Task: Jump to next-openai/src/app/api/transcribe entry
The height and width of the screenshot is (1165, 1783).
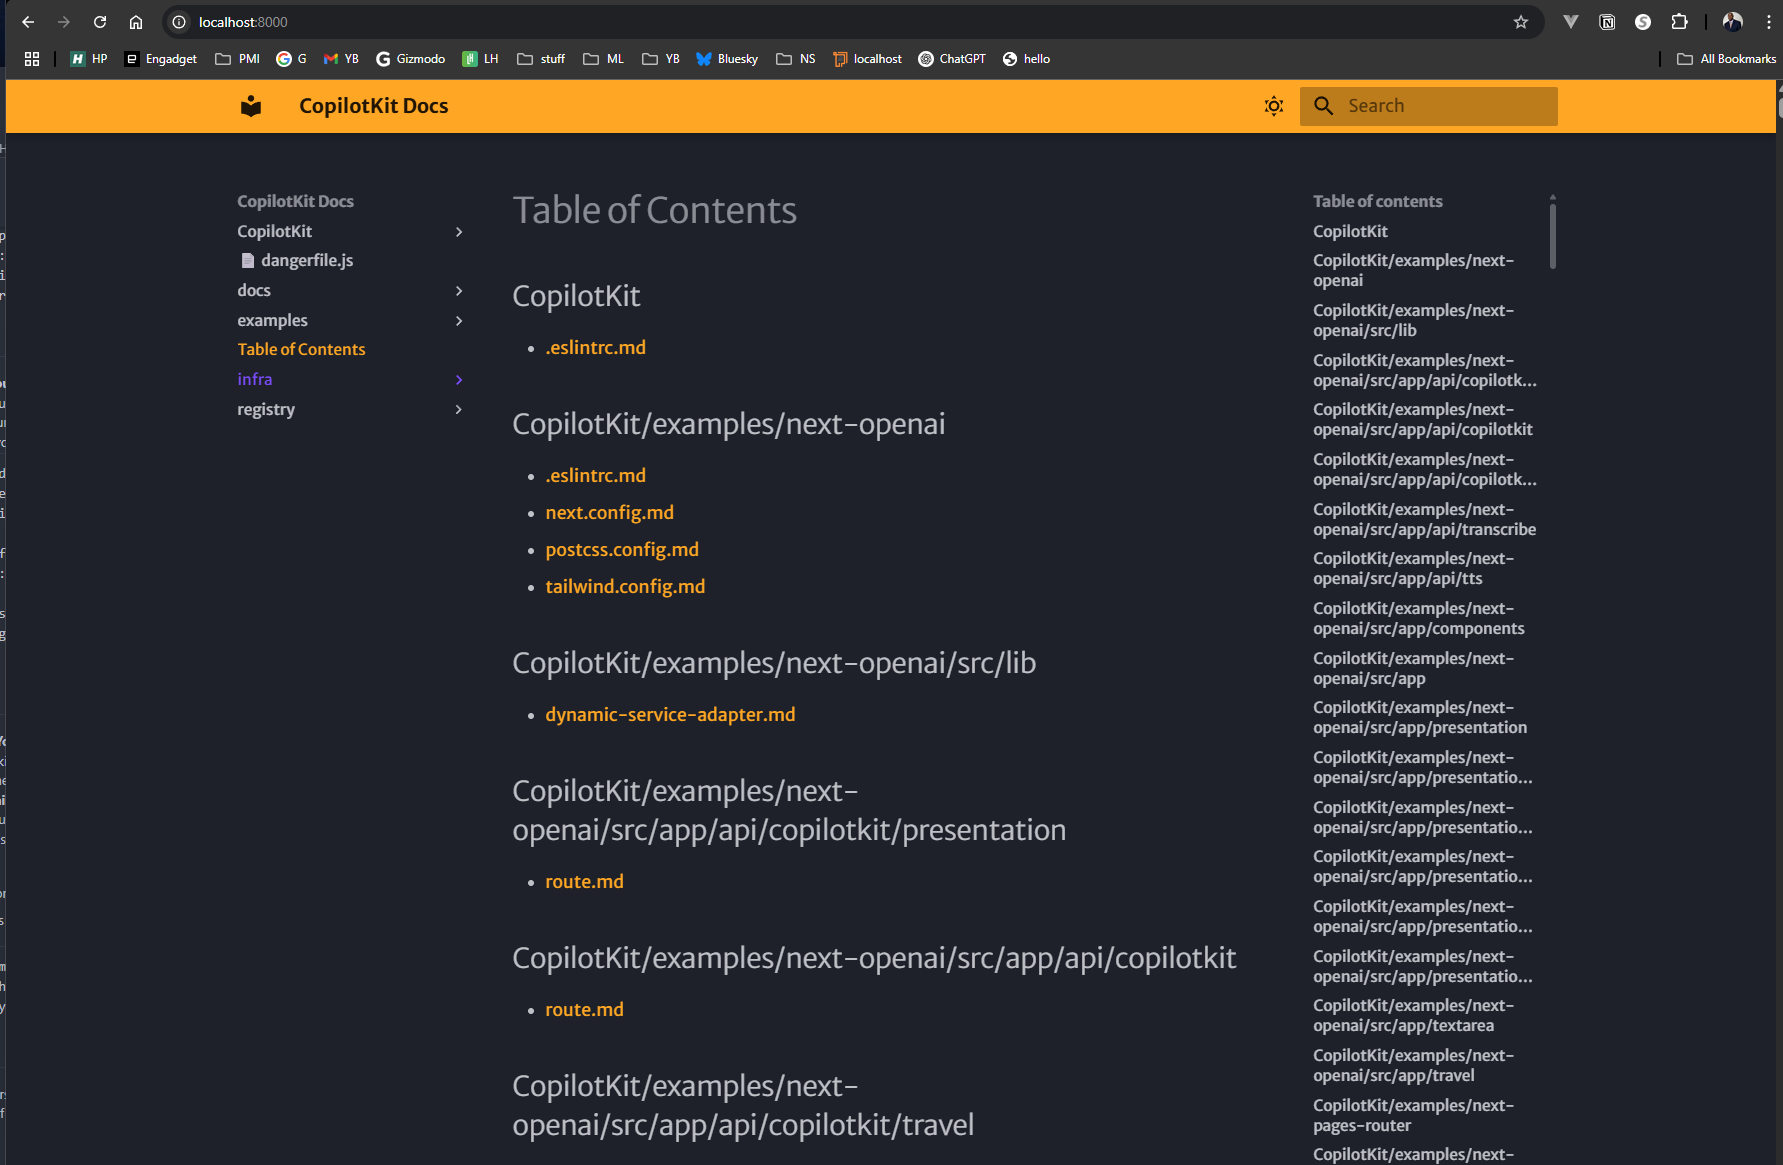Action: (x=1424, y=519)
